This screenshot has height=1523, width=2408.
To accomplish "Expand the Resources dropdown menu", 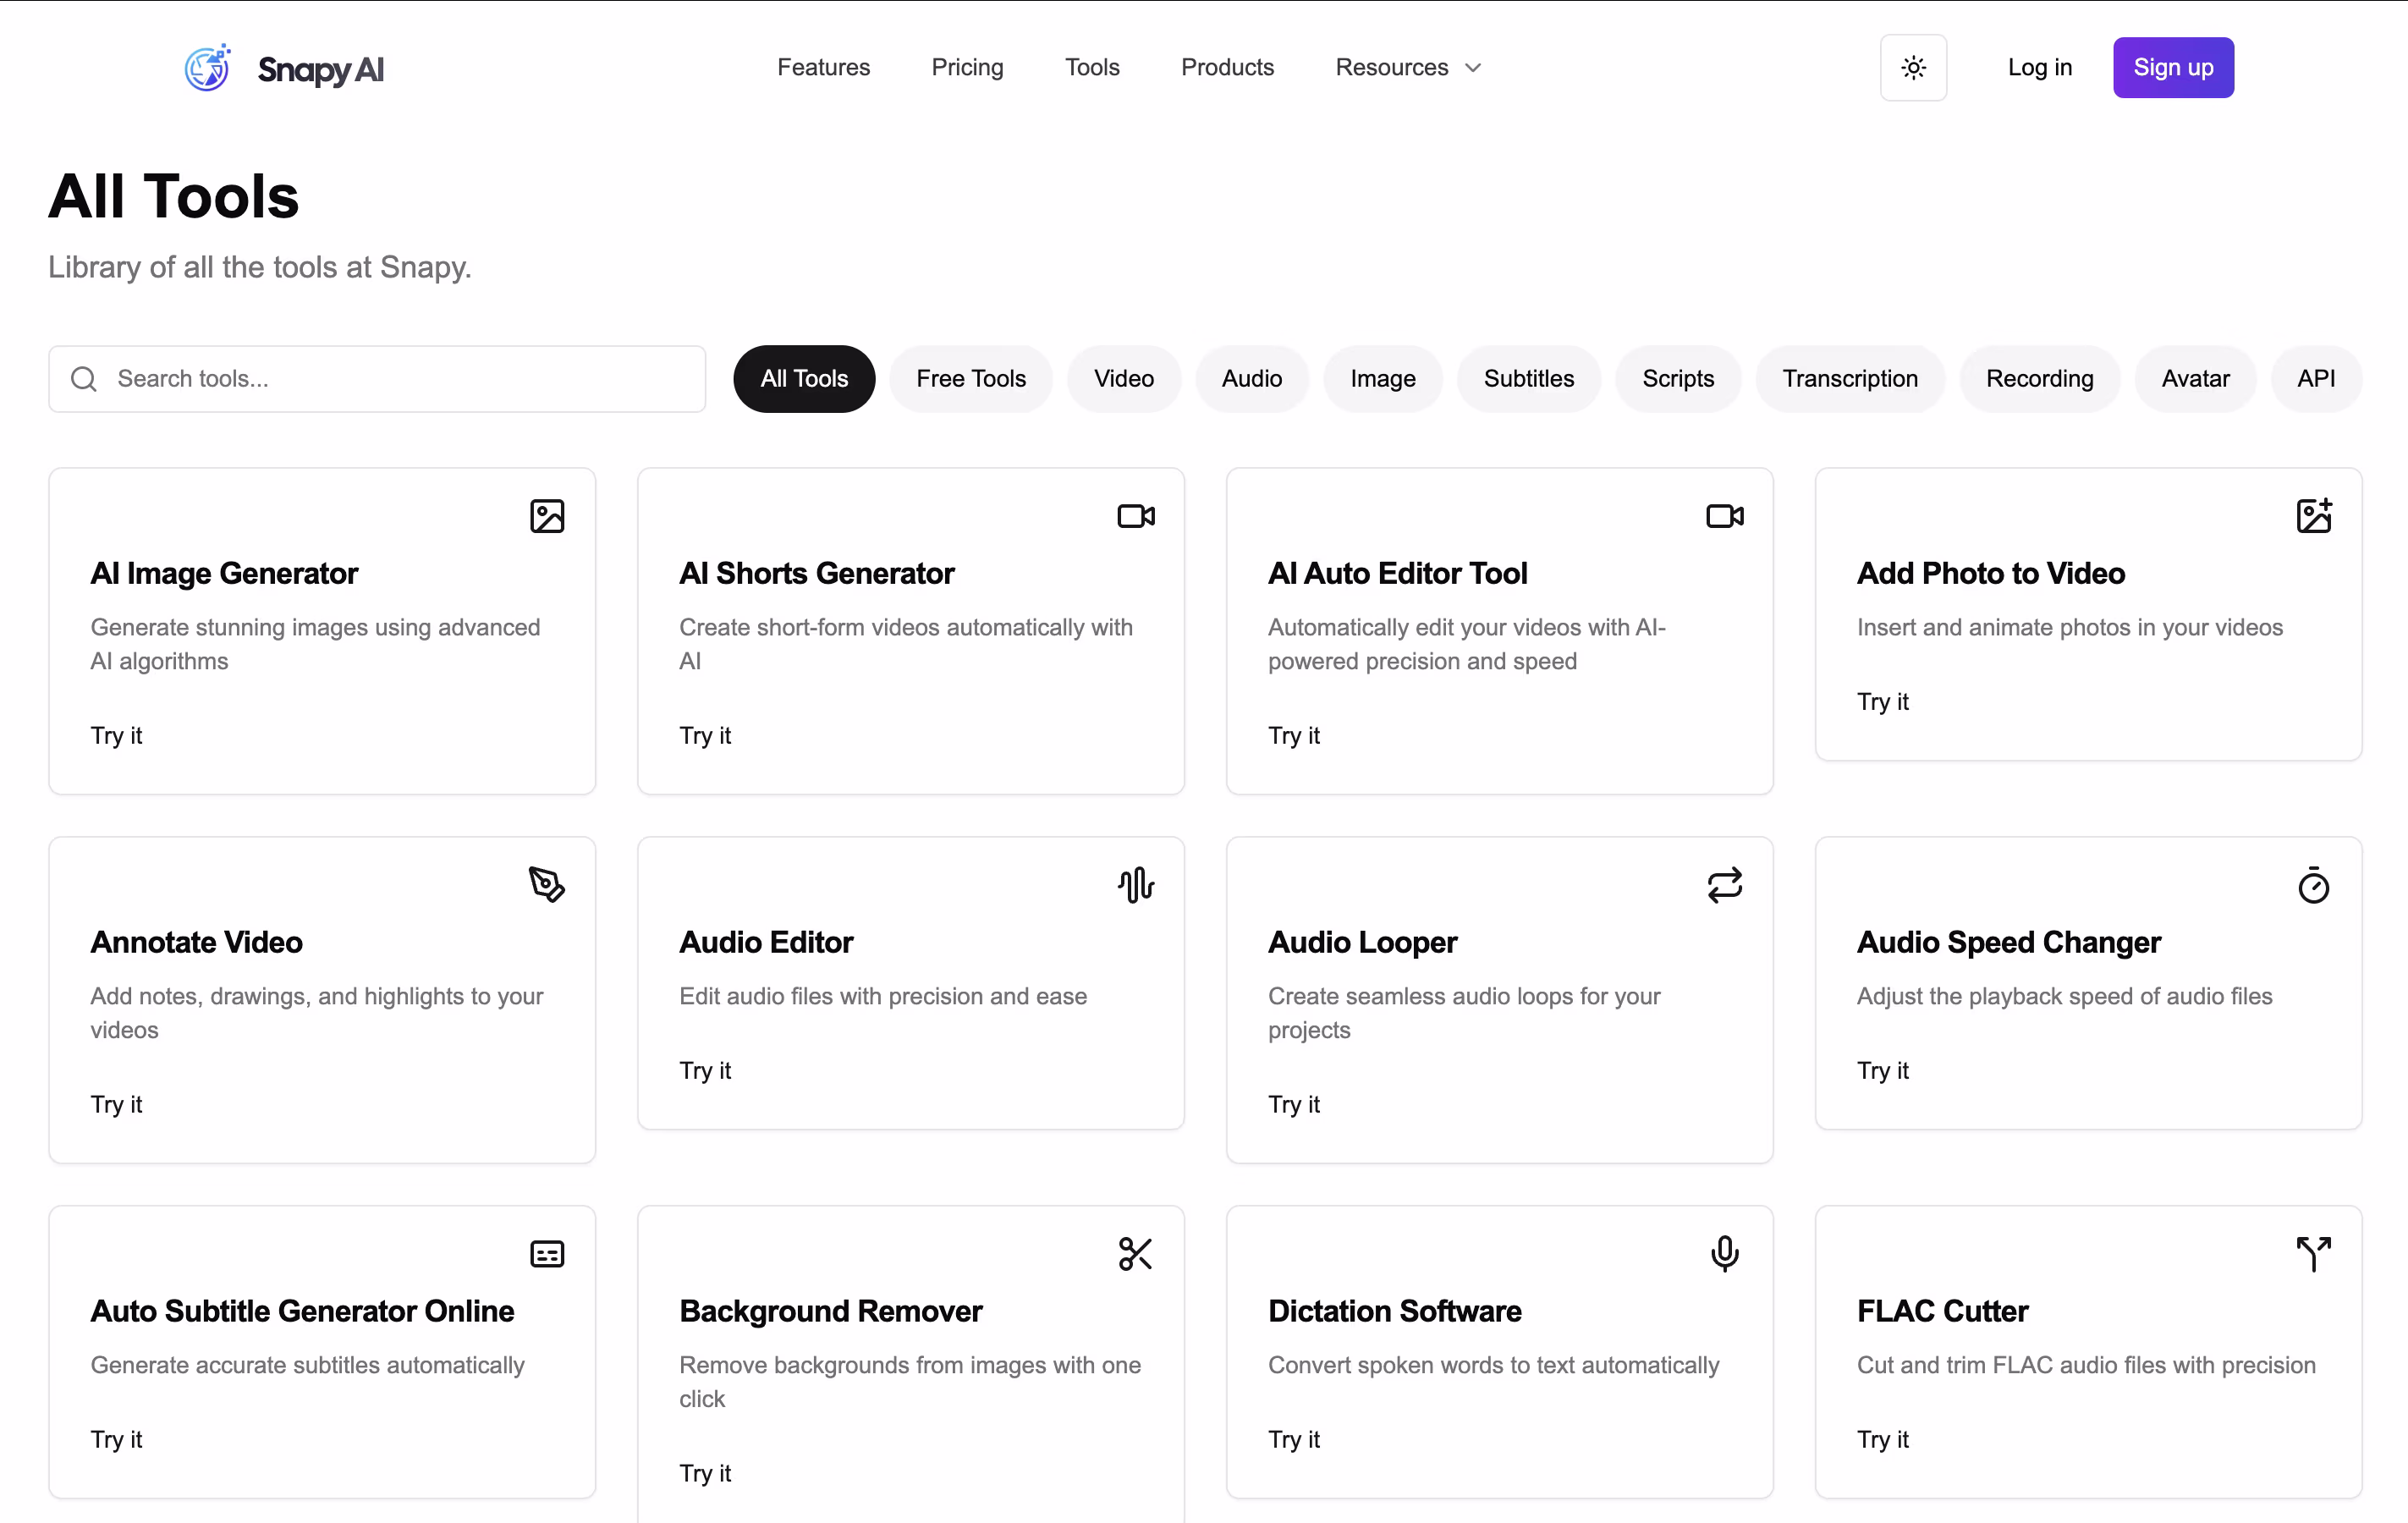I will (x=1407, y=67).
